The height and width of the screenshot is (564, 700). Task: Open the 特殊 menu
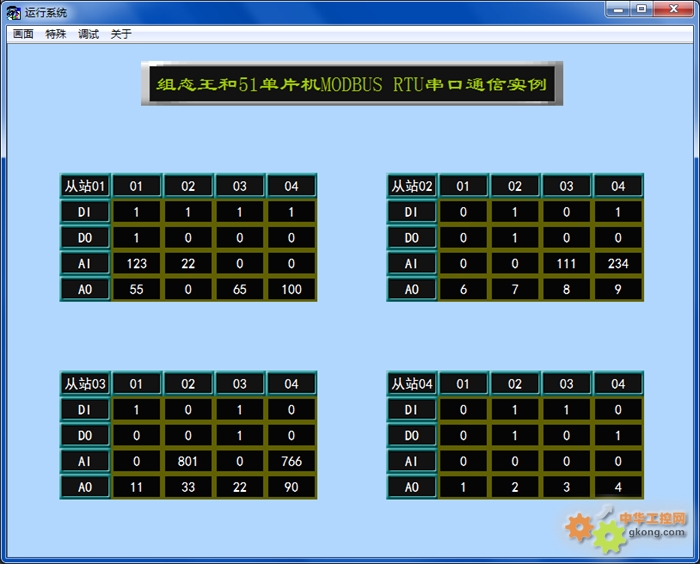(x=56, y=34)
